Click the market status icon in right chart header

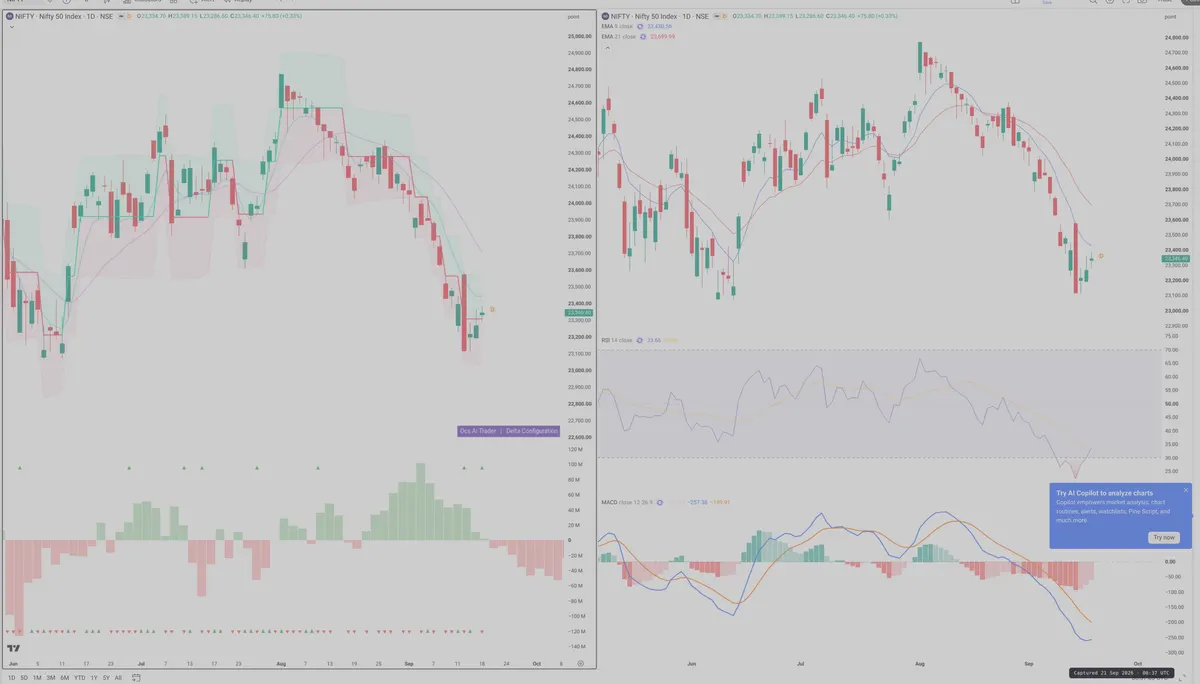716,16
